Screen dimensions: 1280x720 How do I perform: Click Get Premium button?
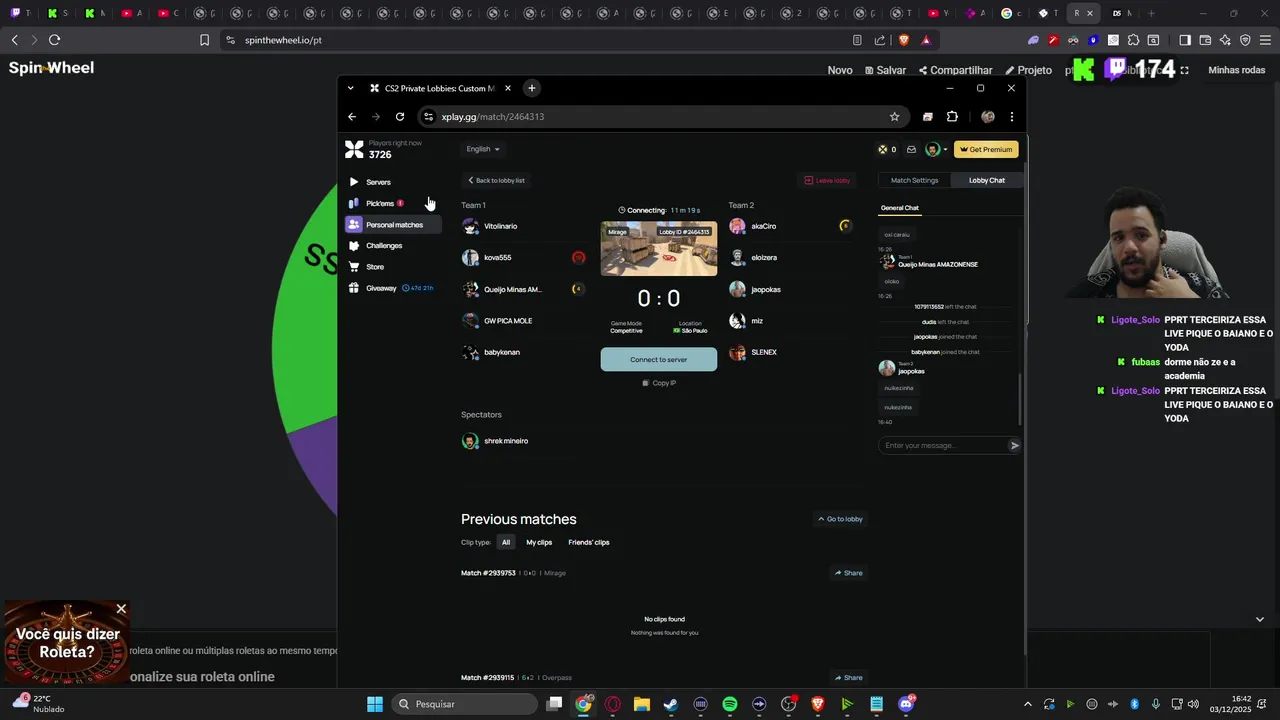point(986,150)
